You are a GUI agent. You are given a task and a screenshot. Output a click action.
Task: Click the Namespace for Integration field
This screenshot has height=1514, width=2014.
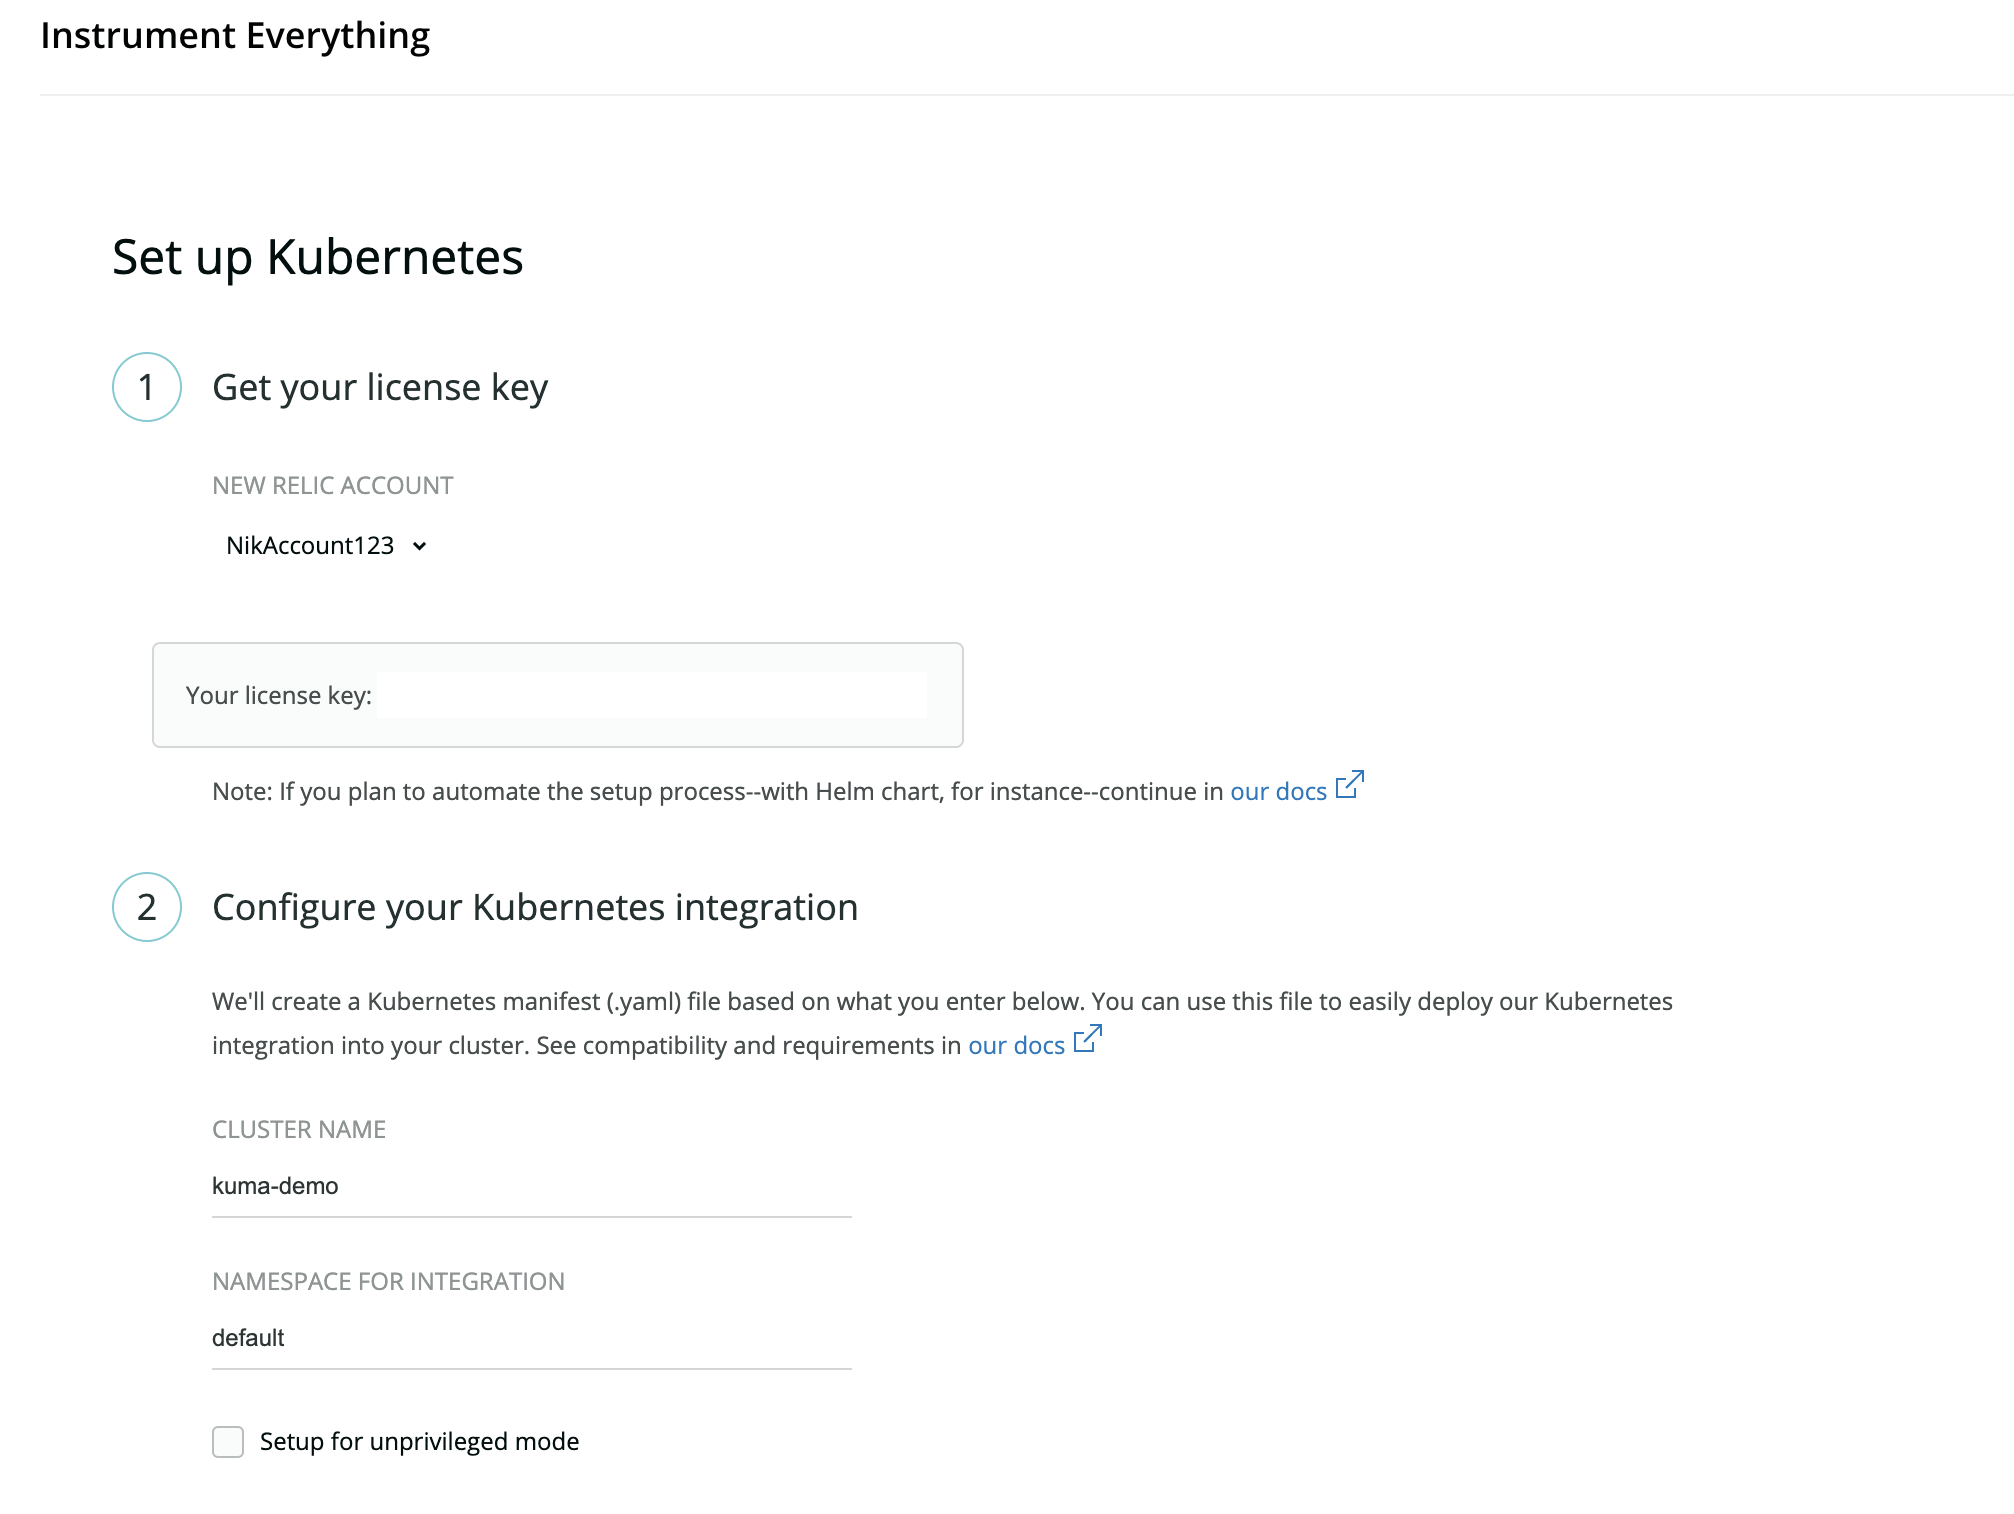532,1338
